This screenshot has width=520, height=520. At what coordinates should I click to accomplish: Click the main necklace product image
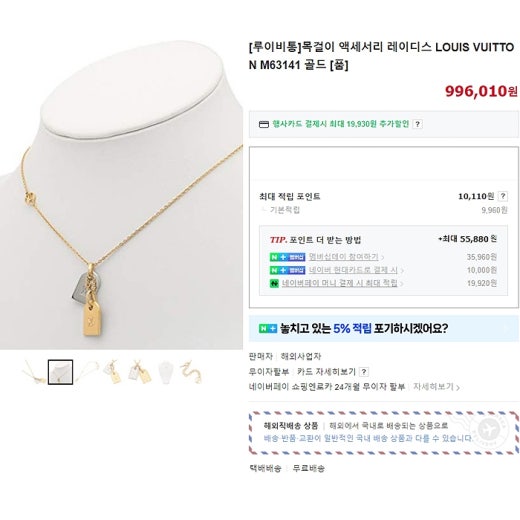click(121, 195)
